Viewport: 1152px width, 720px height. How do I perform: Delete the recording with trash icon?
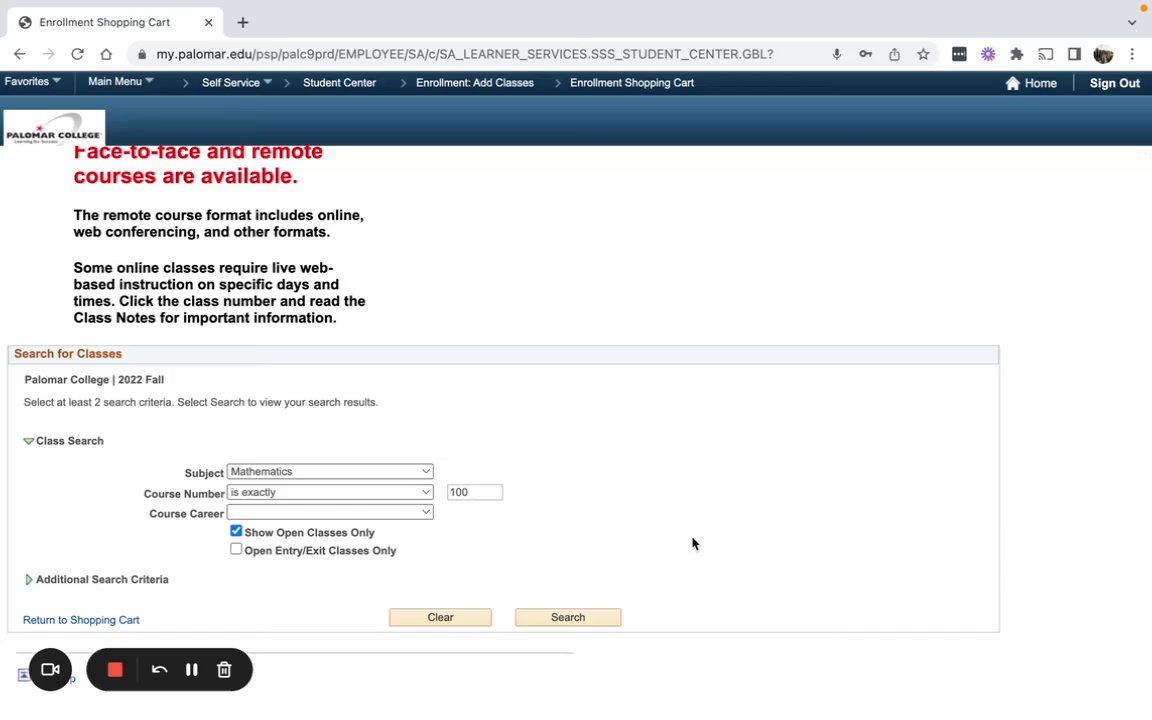tap(224, 669)
